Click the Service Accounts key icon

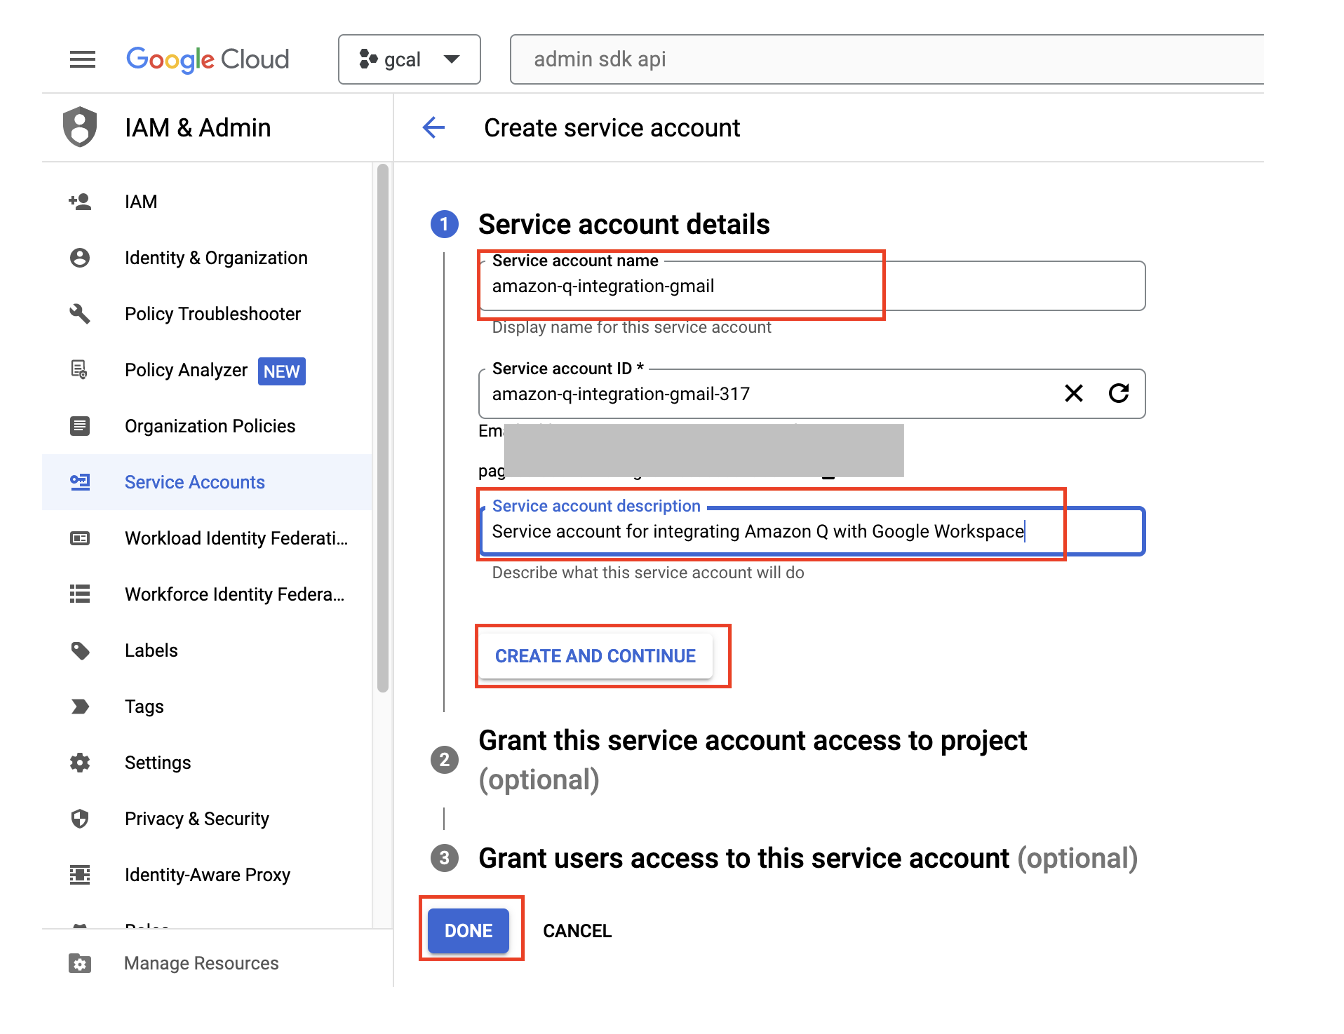pos(80,482)
